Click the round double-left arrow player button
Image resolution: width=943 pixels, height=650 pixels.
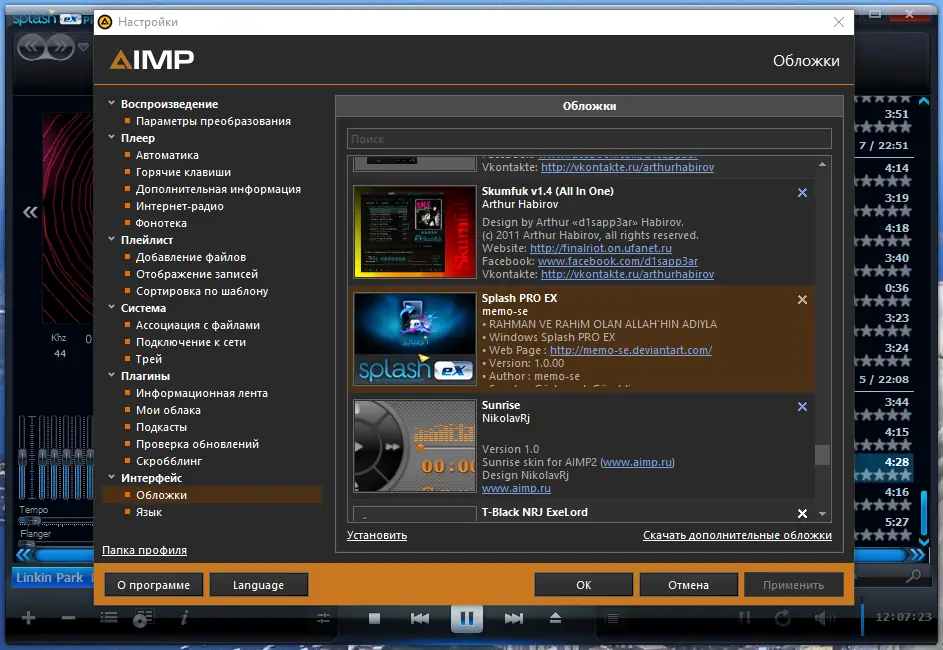31,46
